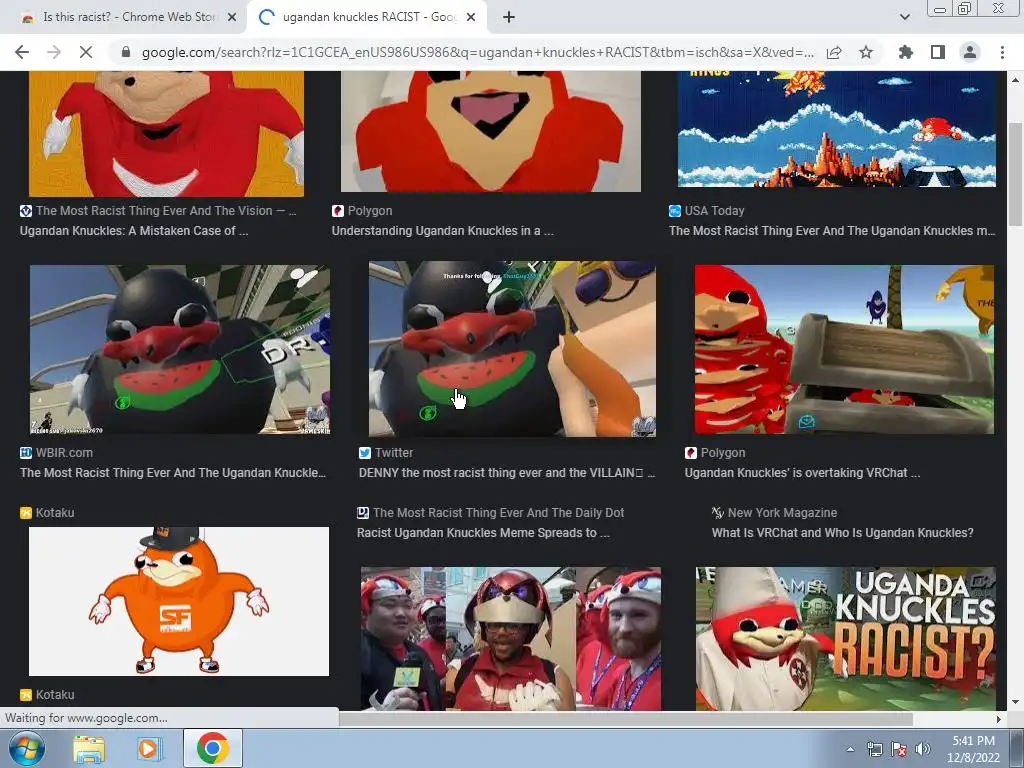Click the WBIR.com source label
Viewport: 1024px width, 768px height.
coord(64,453)
